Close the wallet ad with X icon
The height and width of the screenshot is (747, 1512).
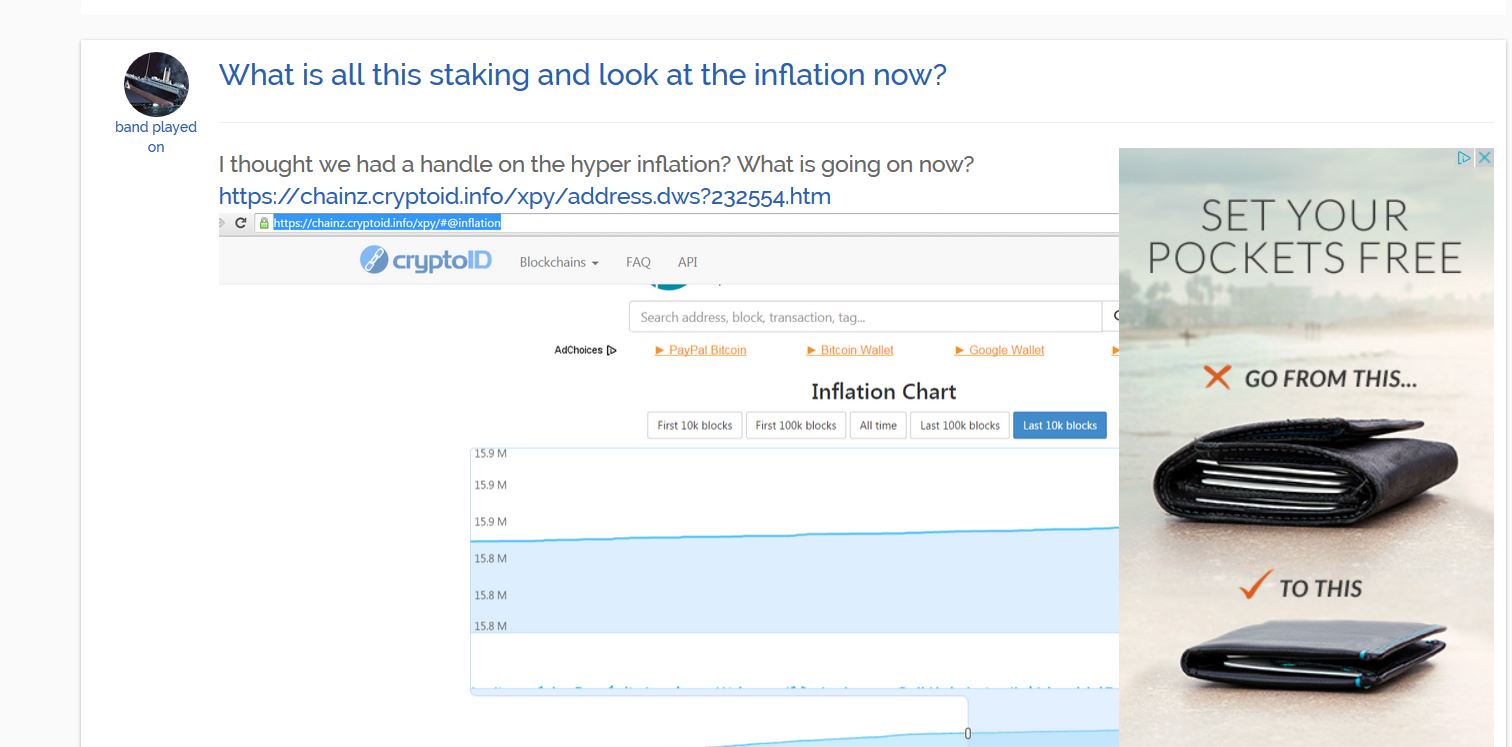click(x=1485, y=157)
